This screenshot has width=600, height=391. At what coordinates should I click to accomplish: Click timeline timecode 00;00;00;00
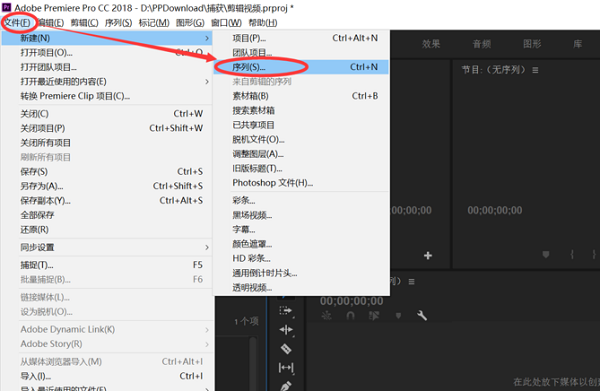[x=351, y=301]
